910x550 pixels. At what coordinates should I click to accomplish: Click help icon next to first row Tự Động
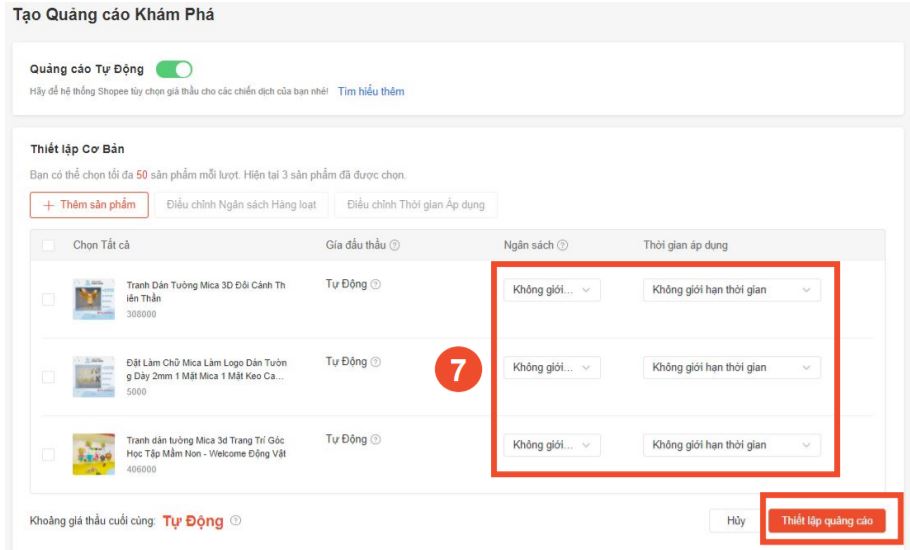[376, 285]
